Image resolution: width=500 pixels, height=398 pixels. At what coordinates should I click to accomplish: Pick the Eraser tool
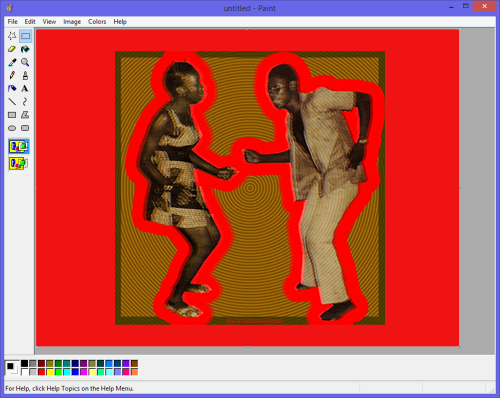(12, 49)
